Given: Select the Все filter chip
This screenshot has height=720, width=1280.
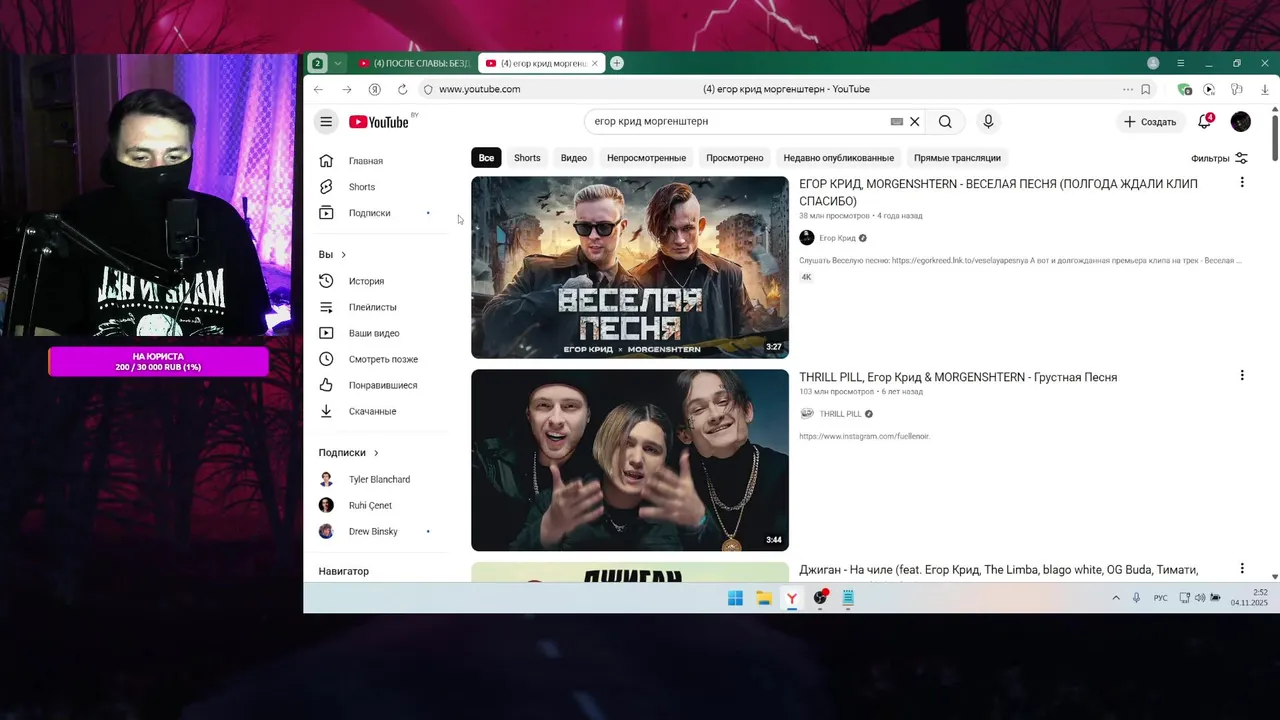Looking at the screenshot, I should coord(486,158).
